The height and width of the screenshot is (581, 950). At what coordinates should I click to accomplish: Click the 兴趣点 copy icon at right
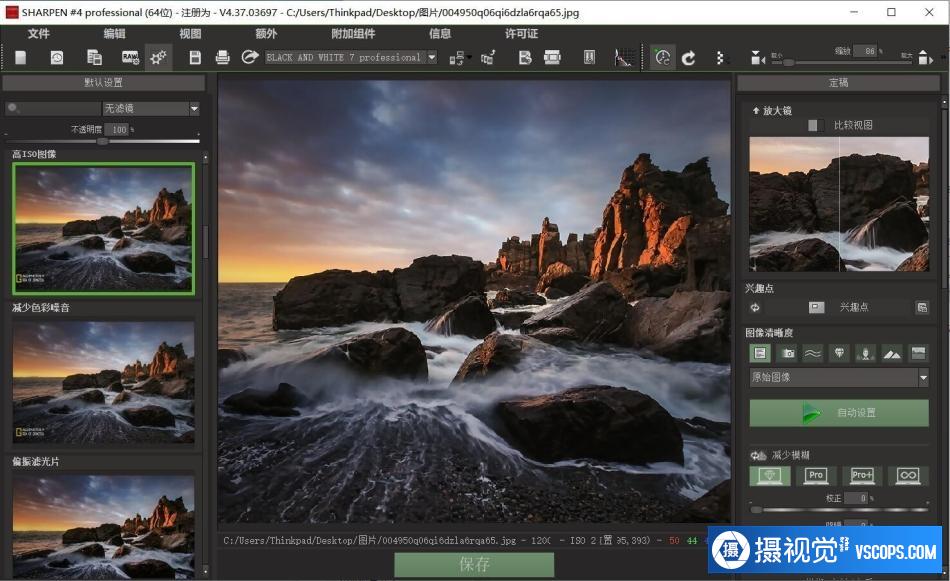[922, 308]
